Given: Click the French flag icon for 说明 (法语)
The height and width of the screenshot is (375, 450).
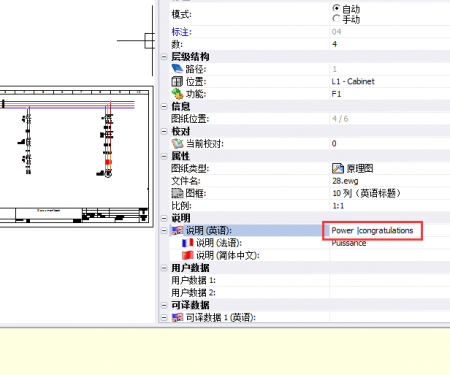Looking at the screenshot, I should [x=188, y=243].
